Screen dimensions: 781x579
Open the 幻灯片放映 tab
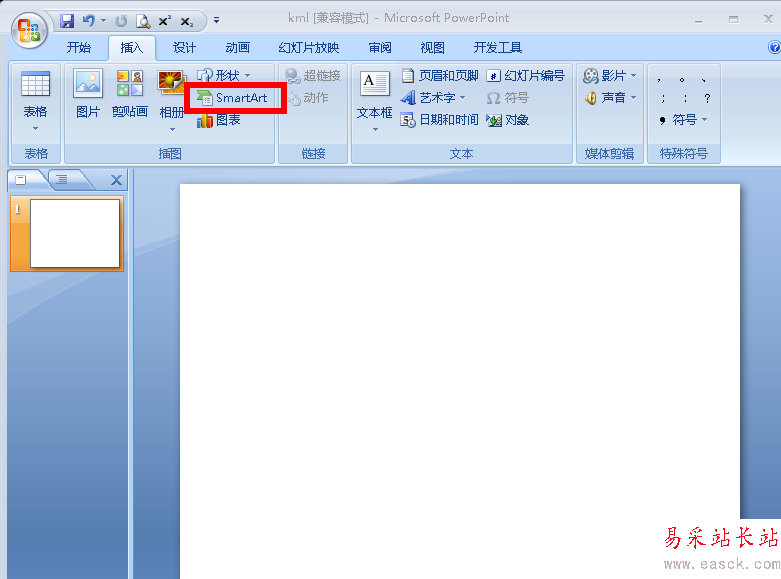point(308,48)
